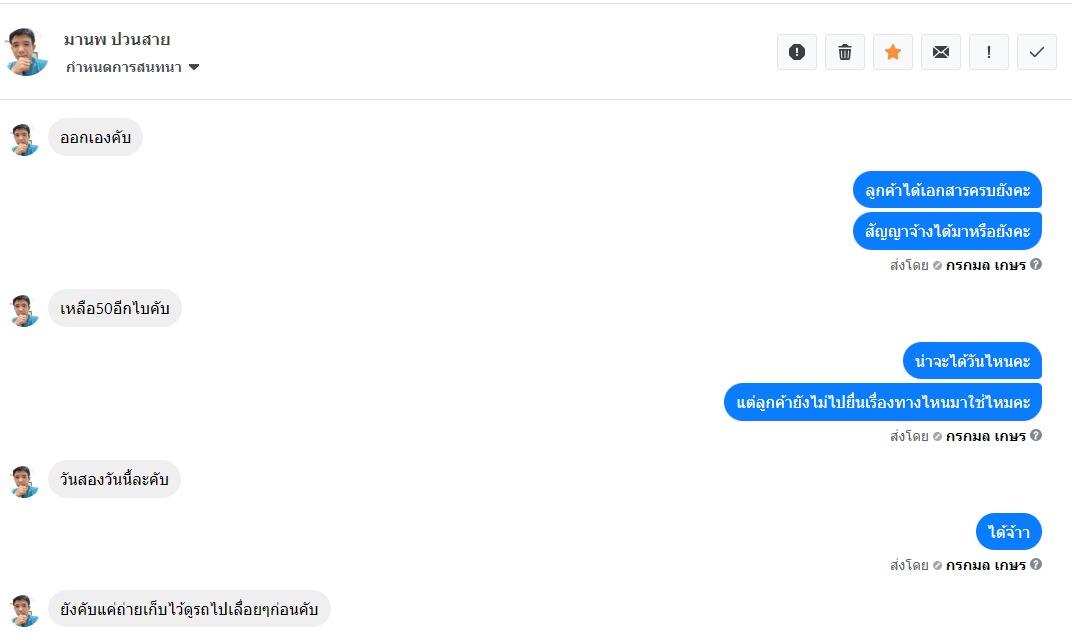Click help icon below สัญญาจ้างได้มาหรือยังคะ message
The image size is (1072, 638).
click(1036, 265)
